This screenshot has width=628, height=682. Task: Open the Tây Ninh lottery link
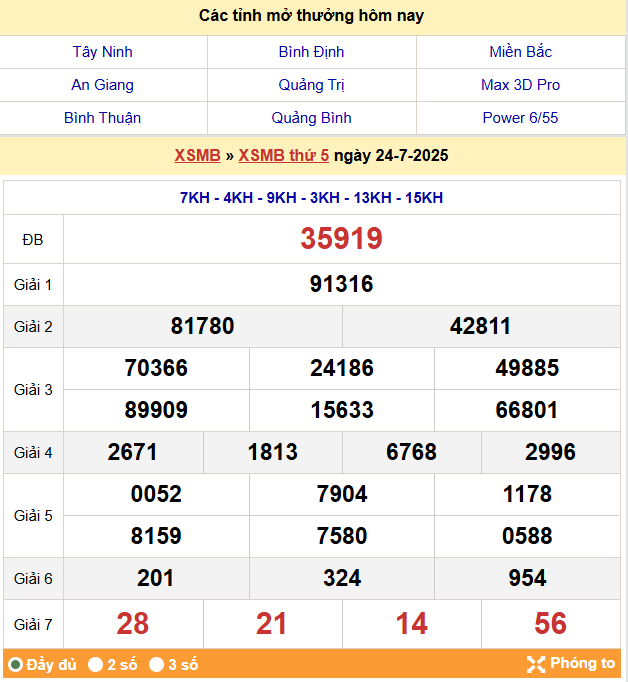point(102,52)
